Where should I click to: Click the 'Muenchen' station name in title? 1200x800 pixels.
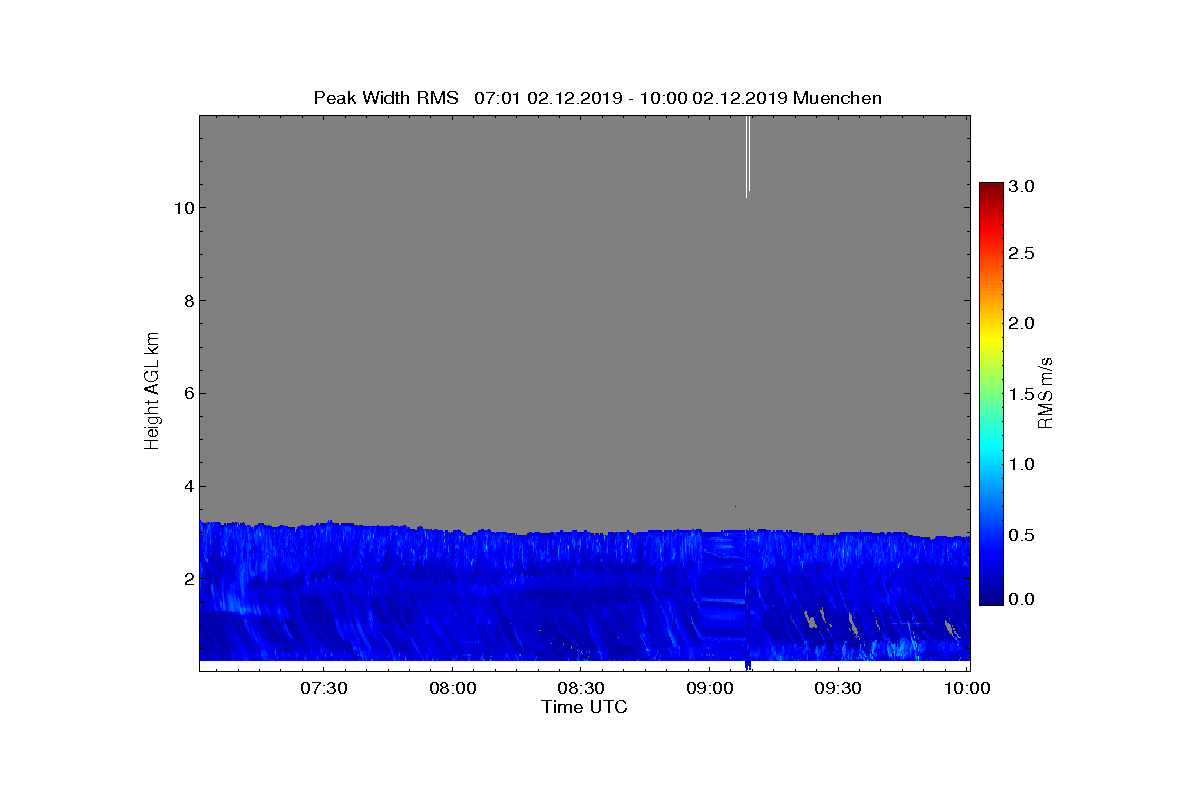(x=837, y=98)
